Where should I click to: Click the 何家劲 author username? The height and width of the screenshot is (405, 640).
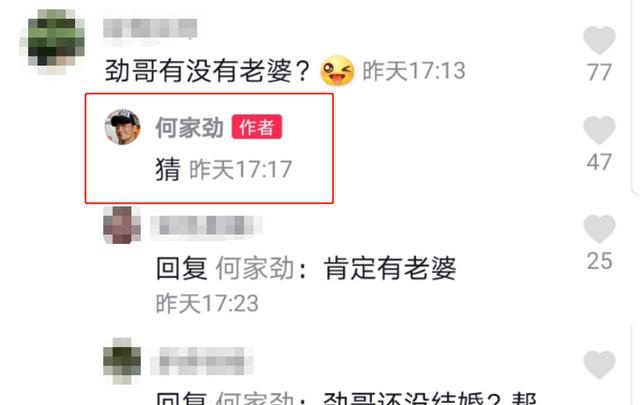pos(189,127)
